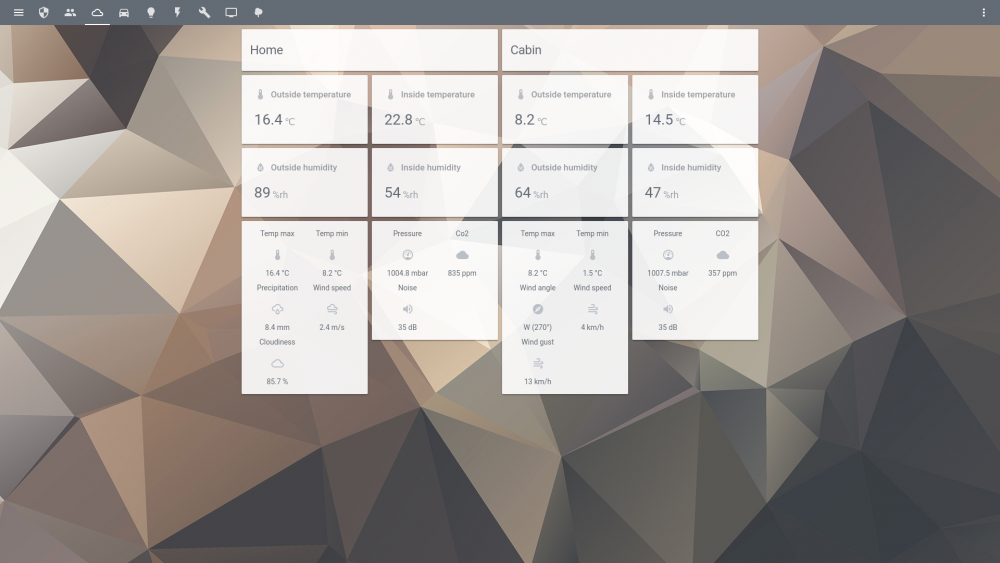1000x563 pixels.
Task: Switch to the wrench tools tab
Action: (x=204, y=12)
